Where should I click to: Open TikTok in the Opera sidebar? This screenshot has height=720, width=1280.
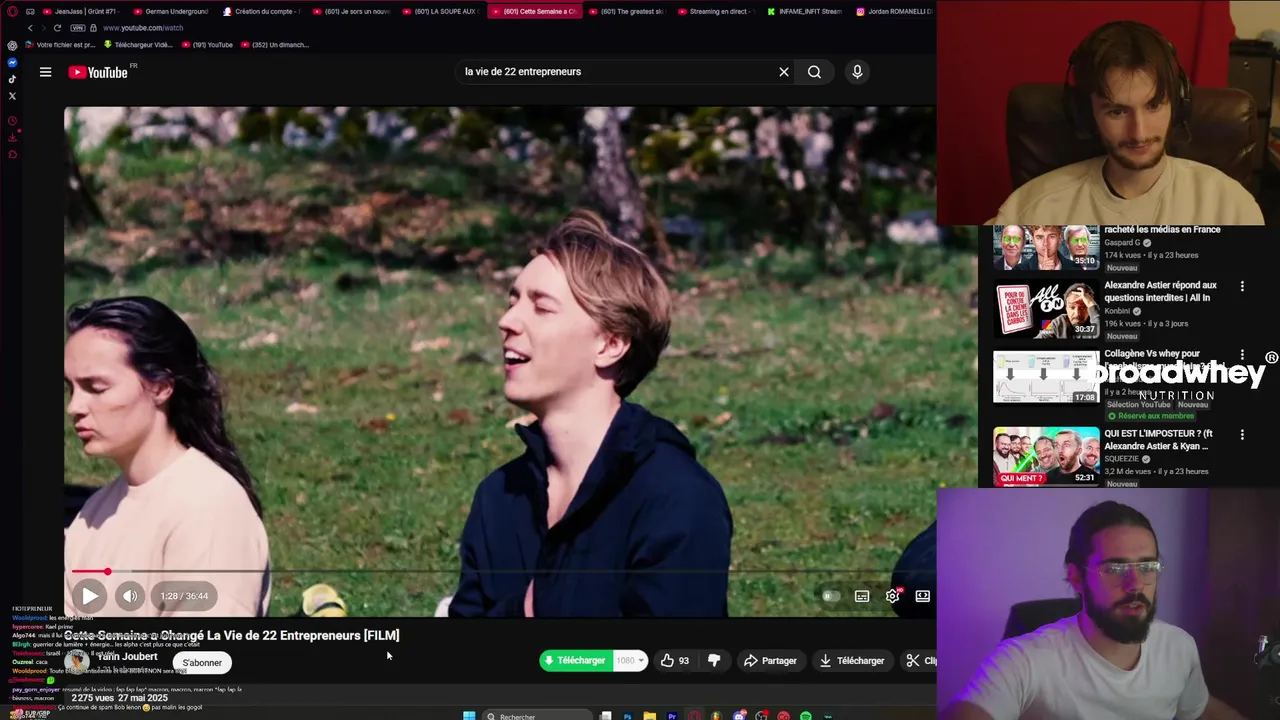pyautogui.click(x=12, y=79)
